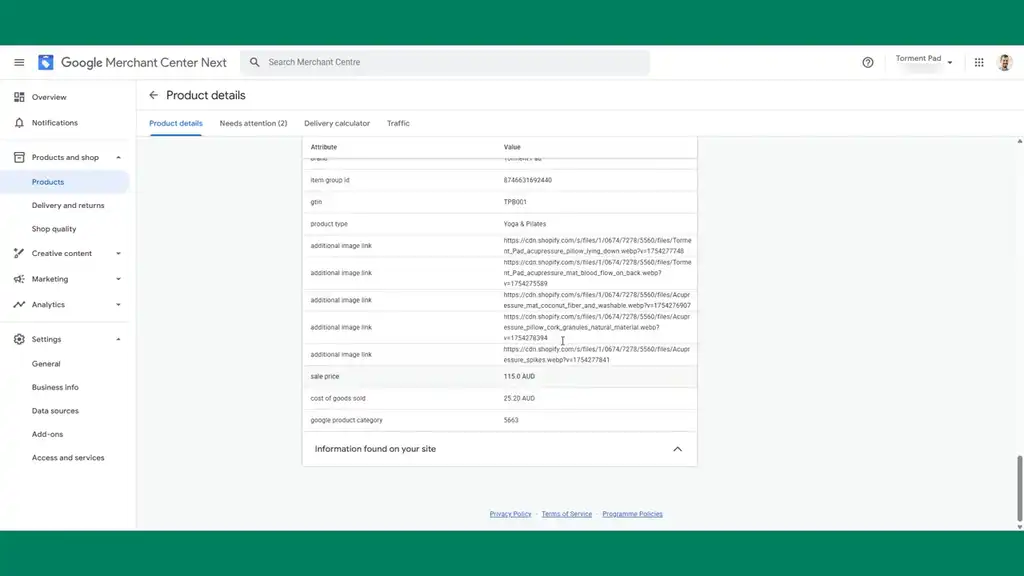The height and width of the screenshot is (576, 1024).
Task: Click the cost of goods sold label
Action: tap(338, 398)
